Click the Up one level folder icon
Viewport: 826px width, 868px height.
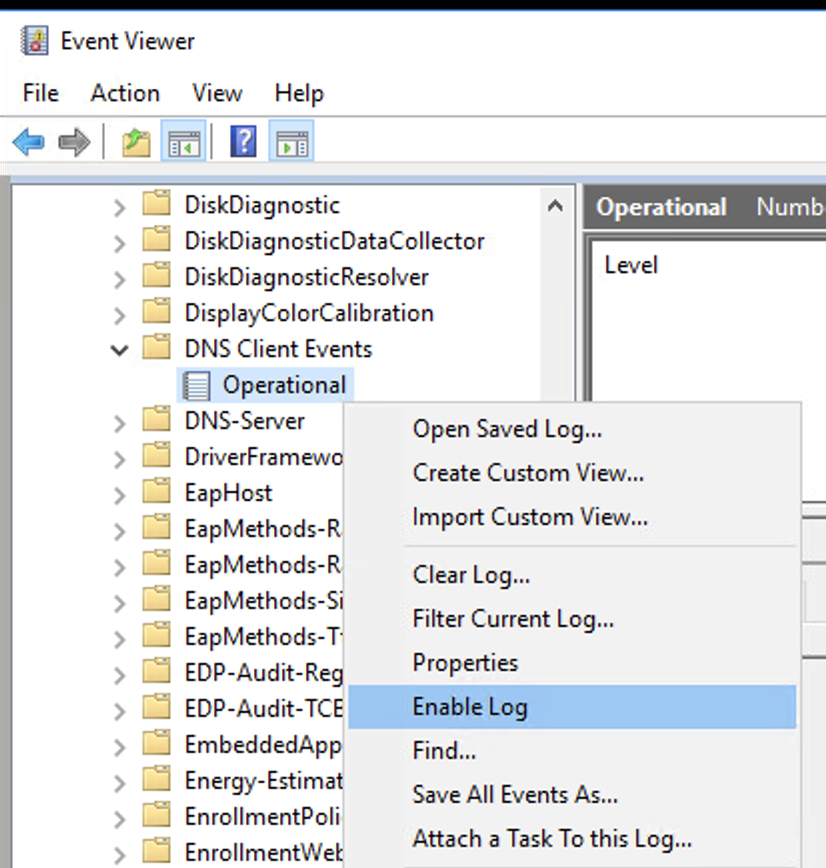136,142
